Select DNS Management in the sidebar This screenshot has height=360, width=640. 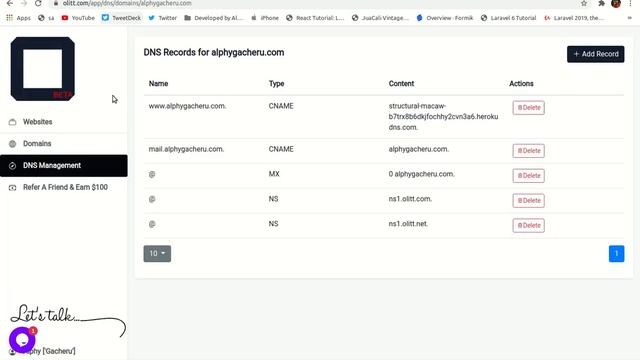tap(64, 165)
